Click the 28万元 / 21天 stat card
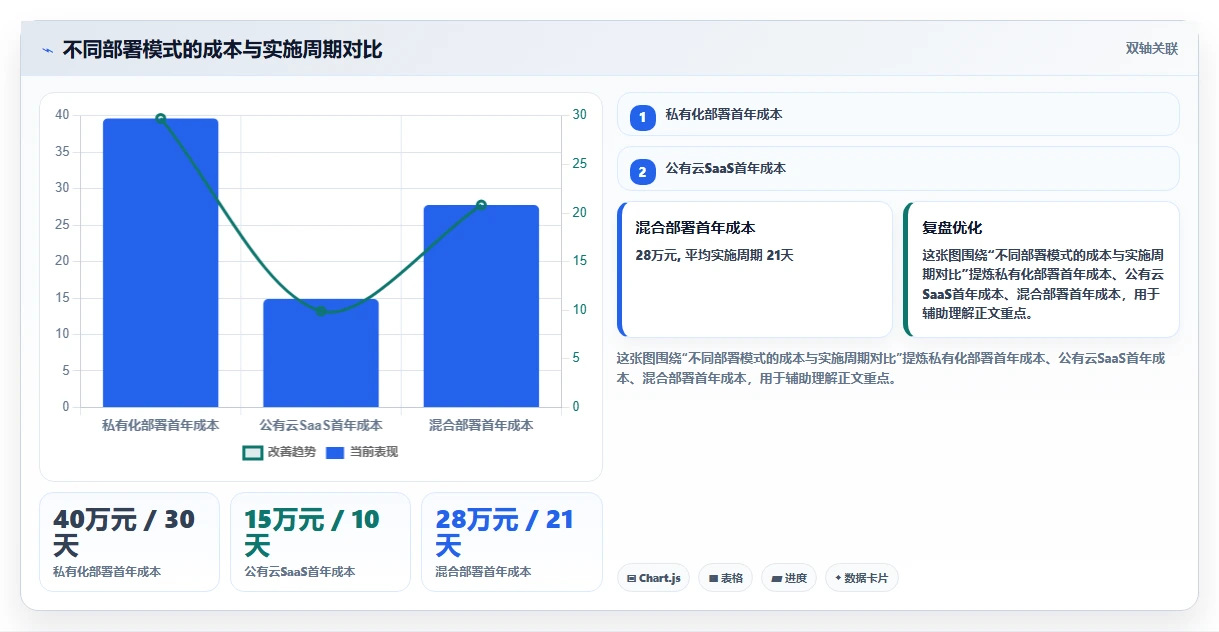Image resolution: width=1219 pixels, height=632 pixels. [x=511, y=542]
